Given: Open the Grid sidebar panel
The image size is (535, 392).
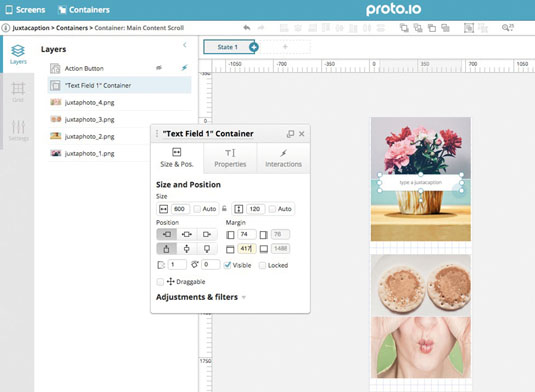Looking at the screenshot, I should point(18,92).
